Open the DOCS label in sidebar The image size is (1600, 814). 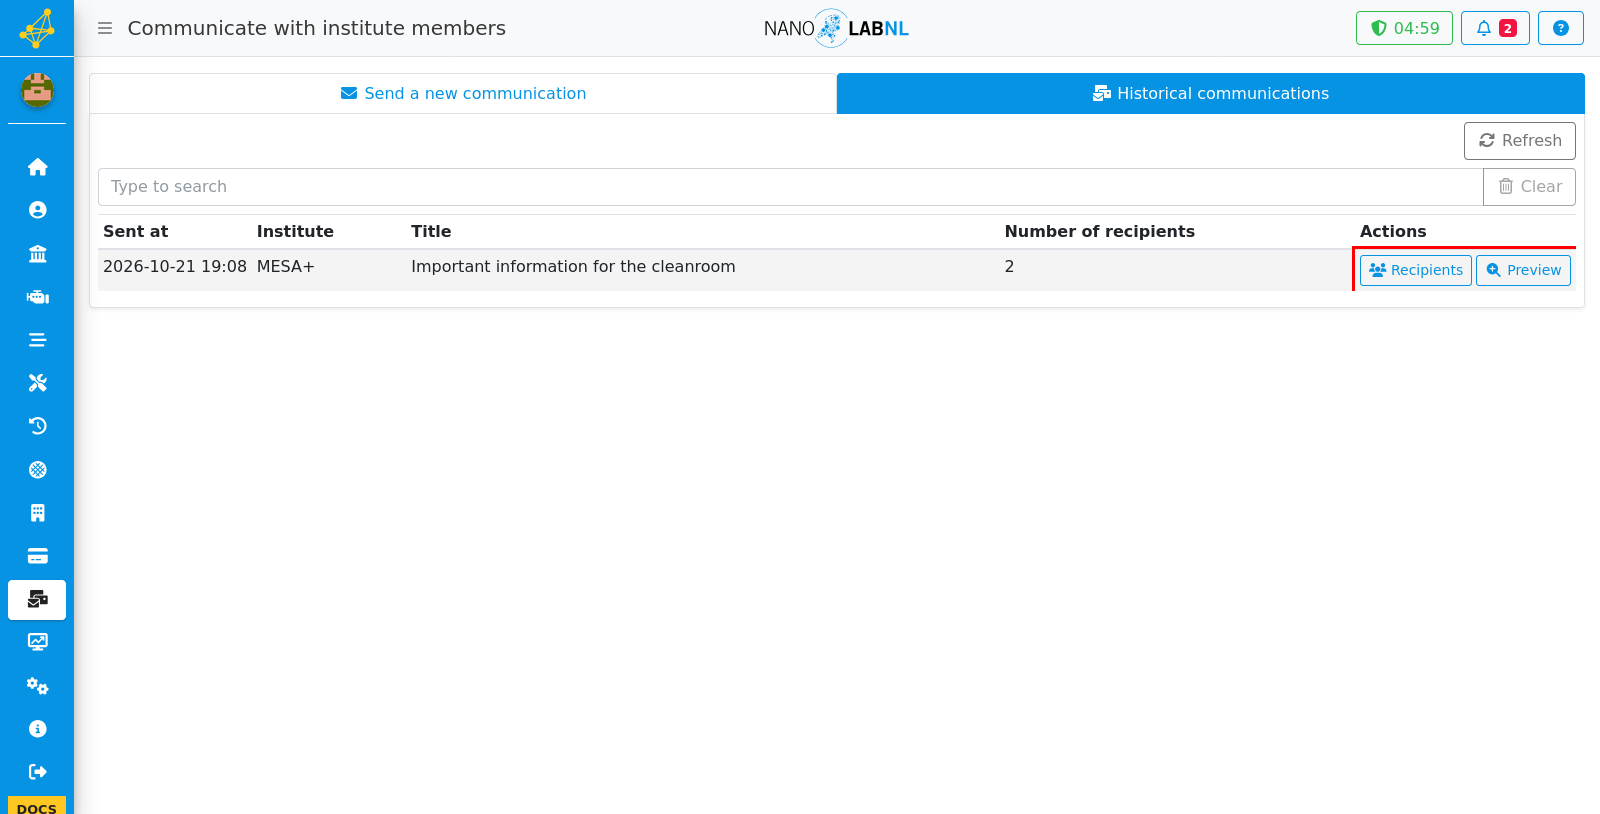point(37,806)
